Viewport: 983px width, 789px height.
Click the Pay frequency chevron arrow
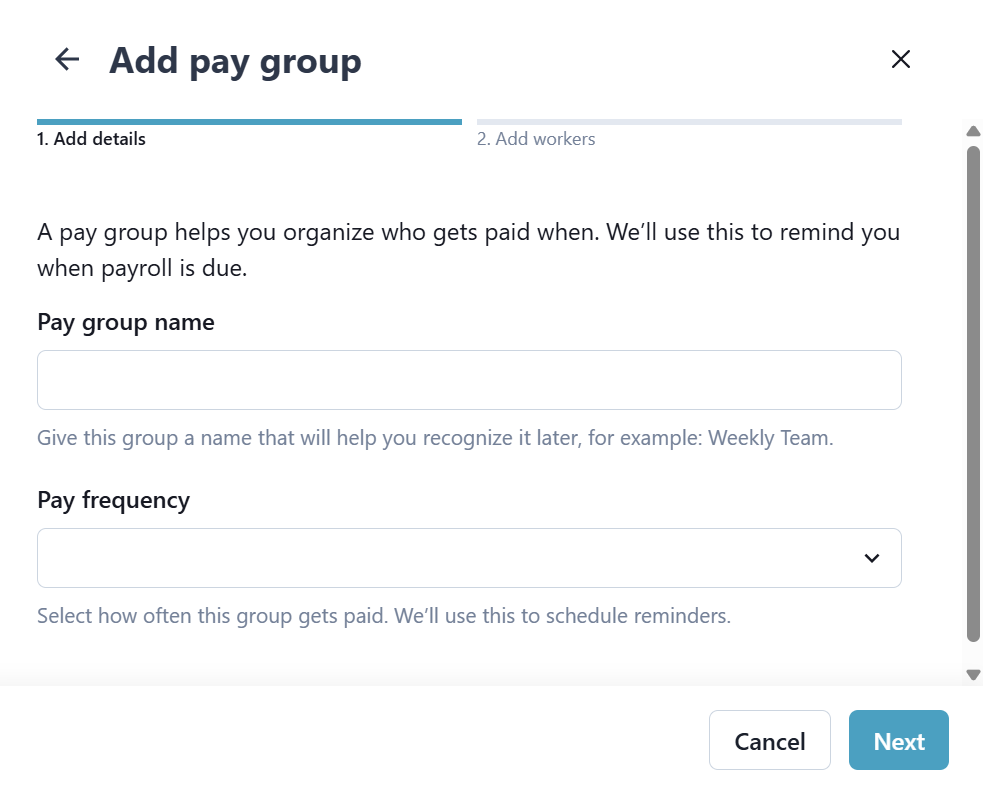click(x=871, y=558)
